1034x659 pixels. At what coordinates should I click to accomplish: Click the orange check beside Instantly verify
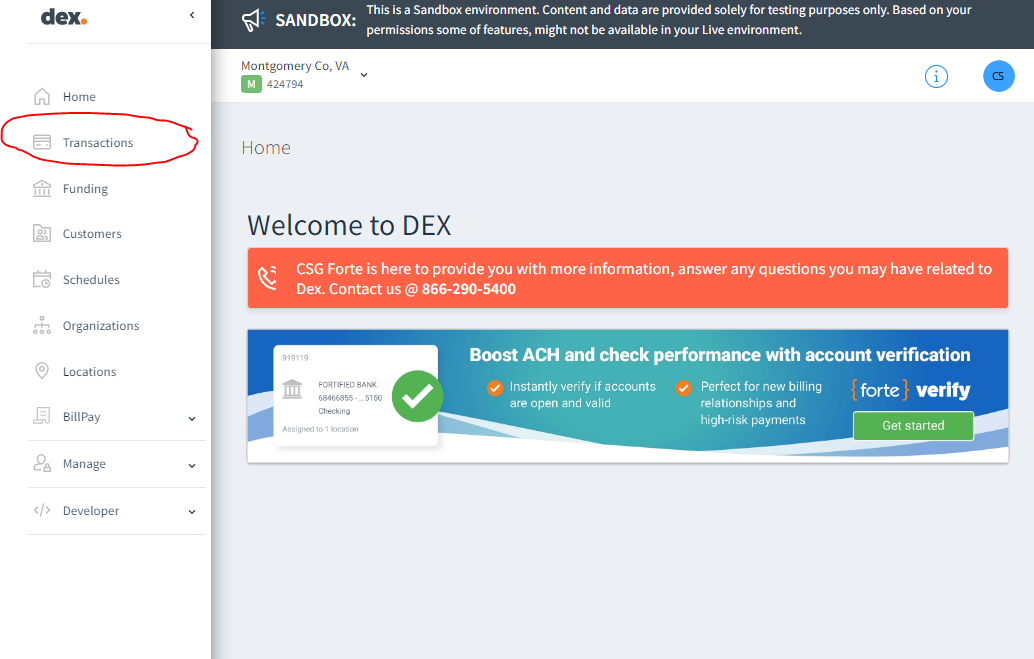point(495,387)
